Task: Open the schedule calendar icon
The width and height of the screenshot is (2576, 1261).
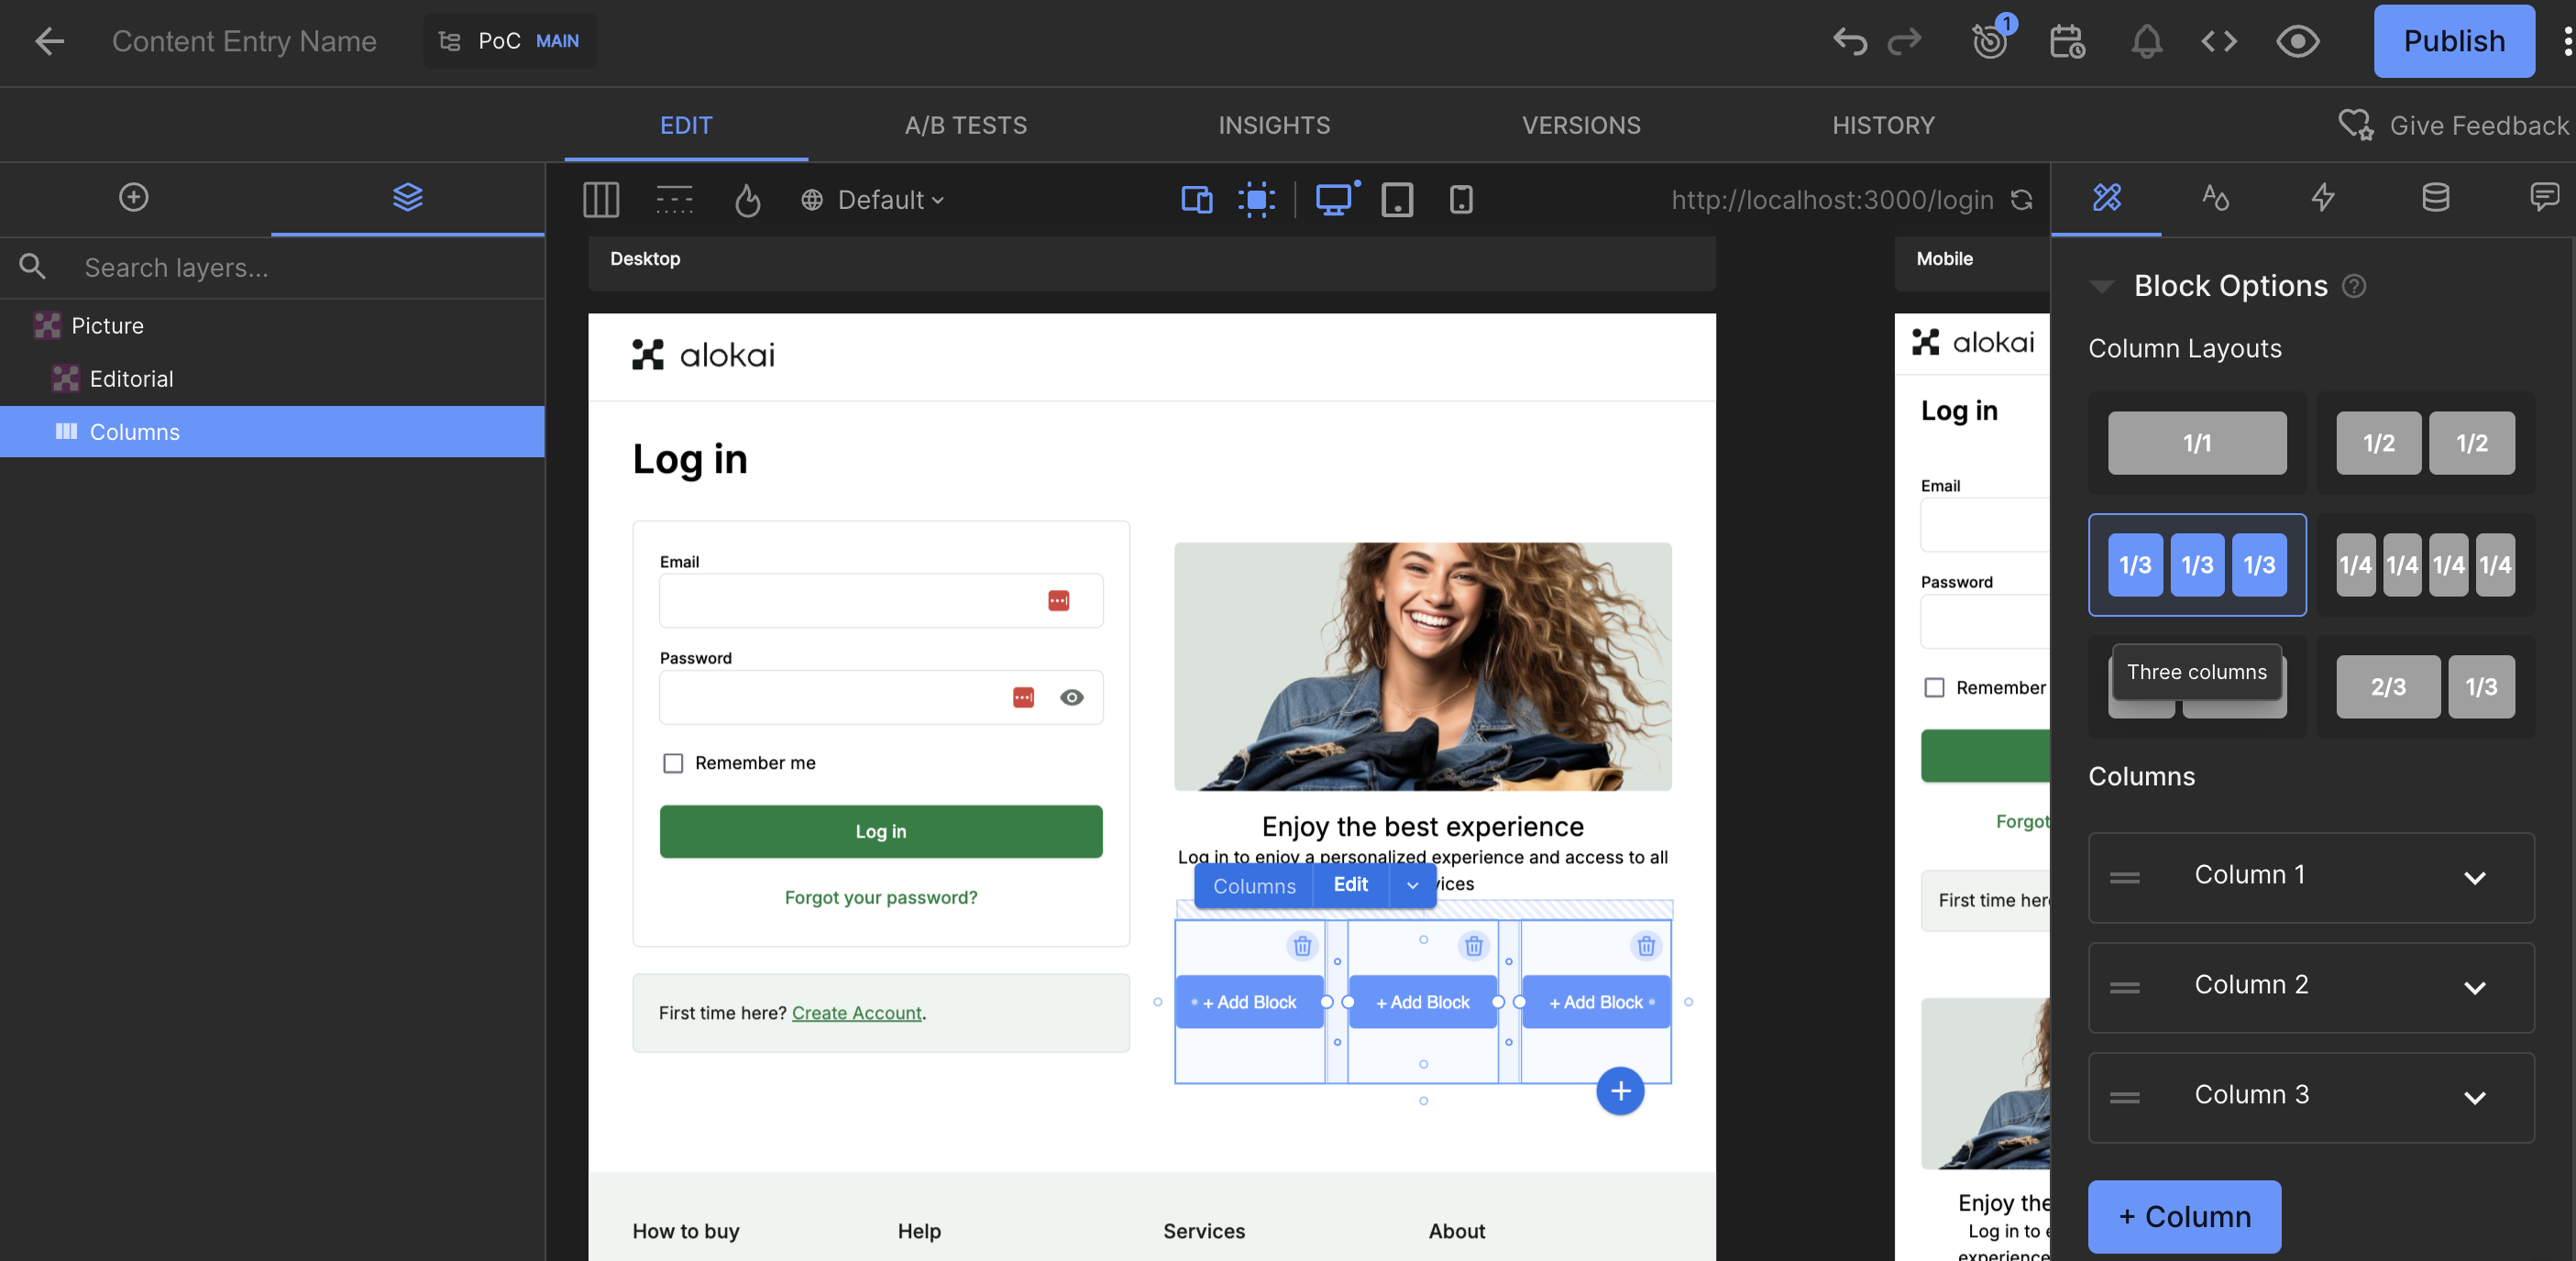Action: [x=2067, y=41]
